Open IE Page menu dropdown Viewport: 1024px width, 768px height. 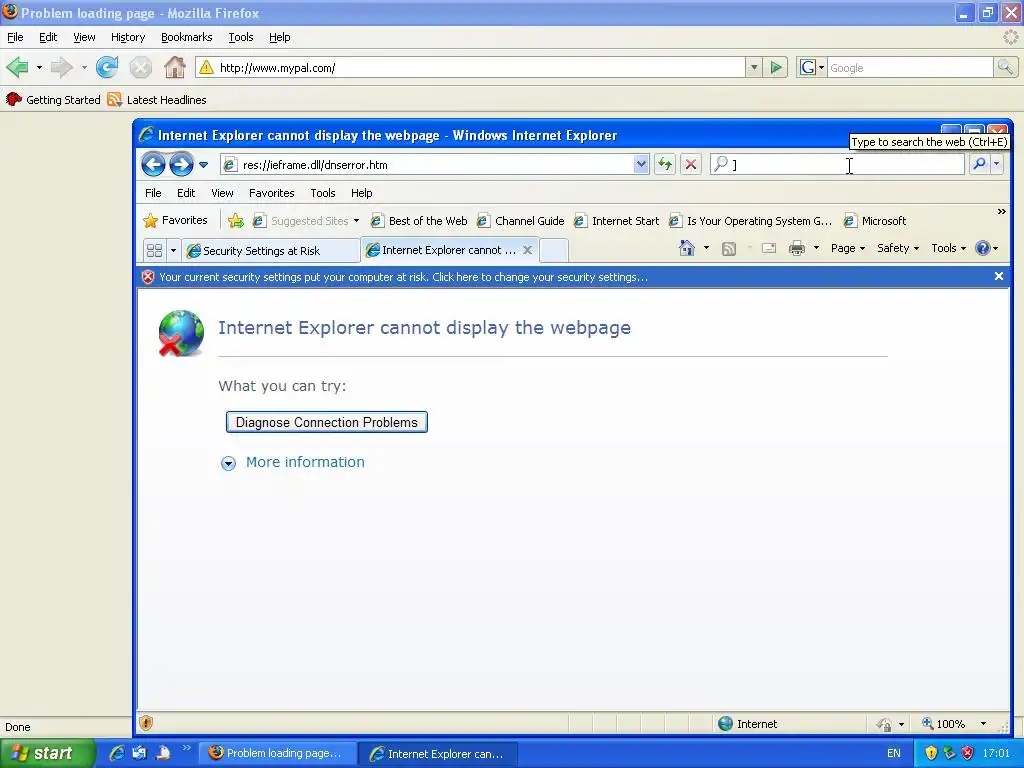coord(848,248)
